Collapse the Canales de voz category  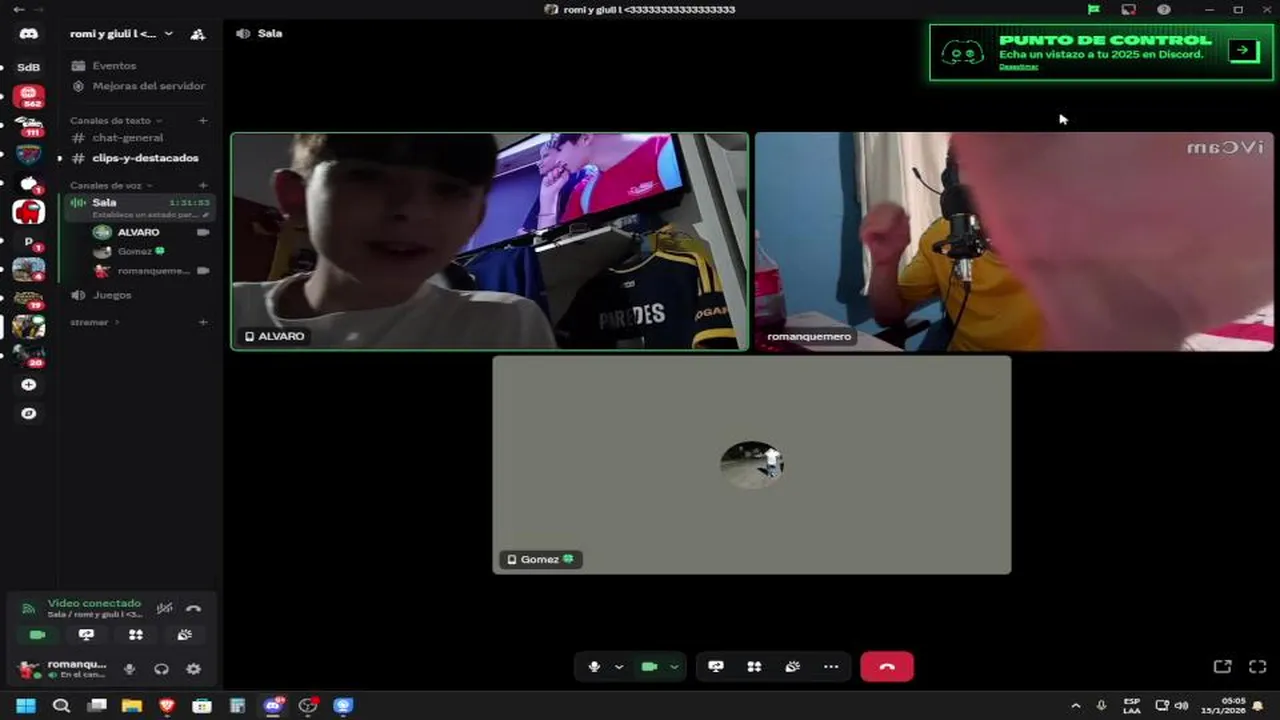coord(111,185)
